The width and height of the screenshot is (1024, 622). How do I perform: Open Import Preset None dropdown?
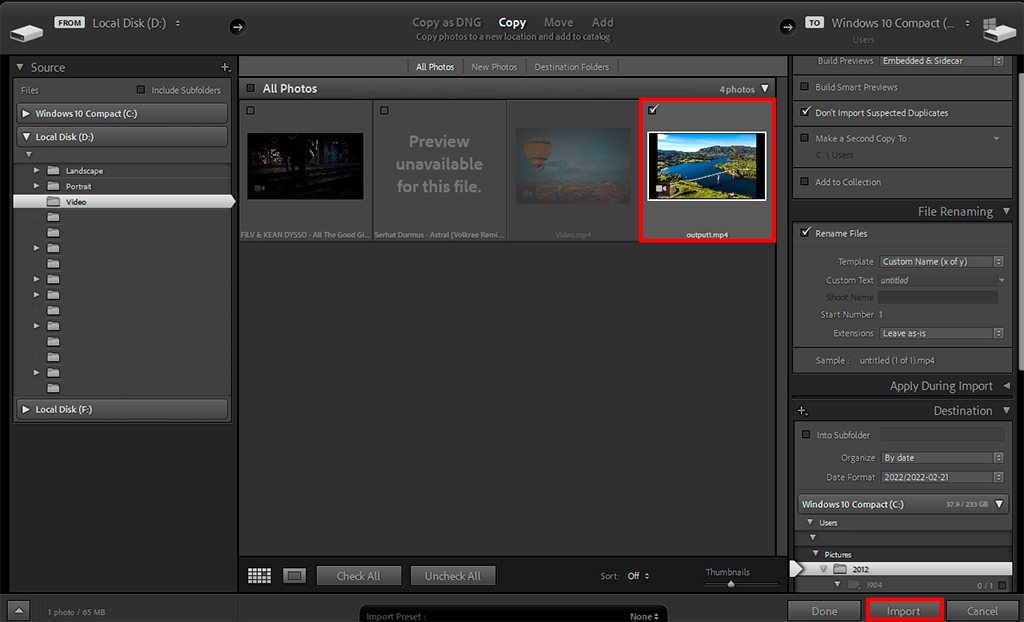pos(644,616)
